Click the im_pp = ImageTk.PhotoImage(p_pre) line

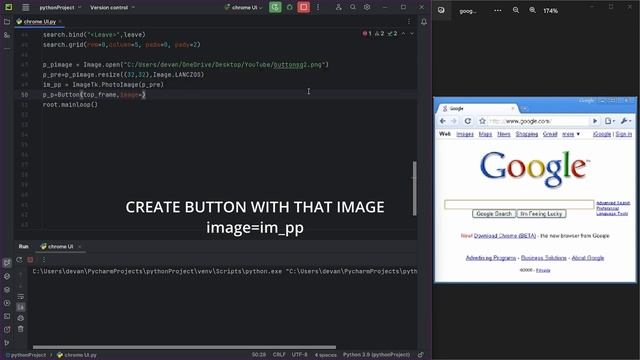point(103,84)
